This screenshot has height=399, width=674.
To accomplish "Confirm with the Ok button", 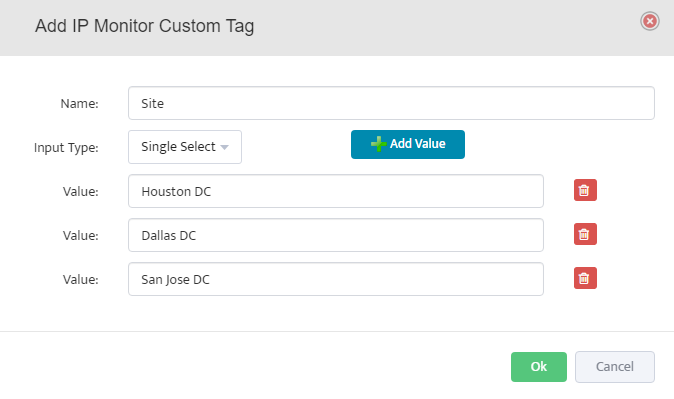I will (539, 367).
